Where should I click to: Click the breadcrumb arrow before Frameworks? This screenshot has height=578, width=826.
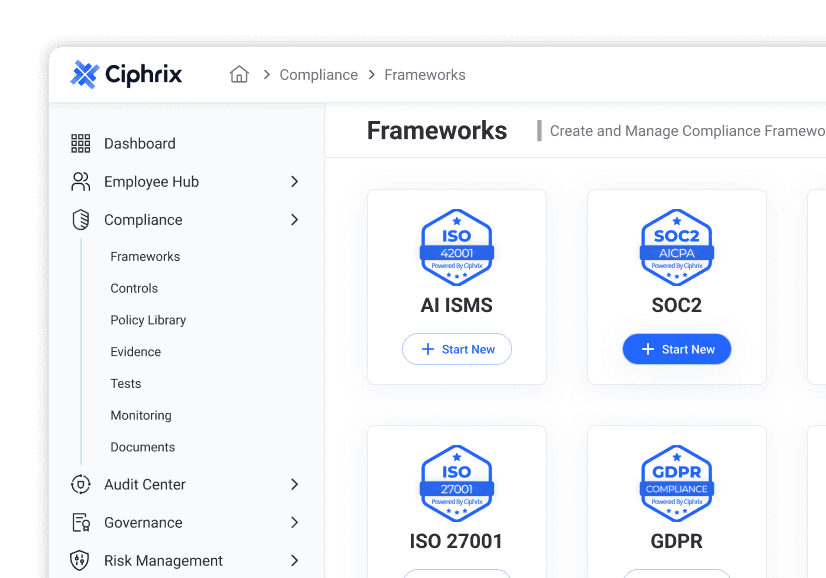(372, 75)
